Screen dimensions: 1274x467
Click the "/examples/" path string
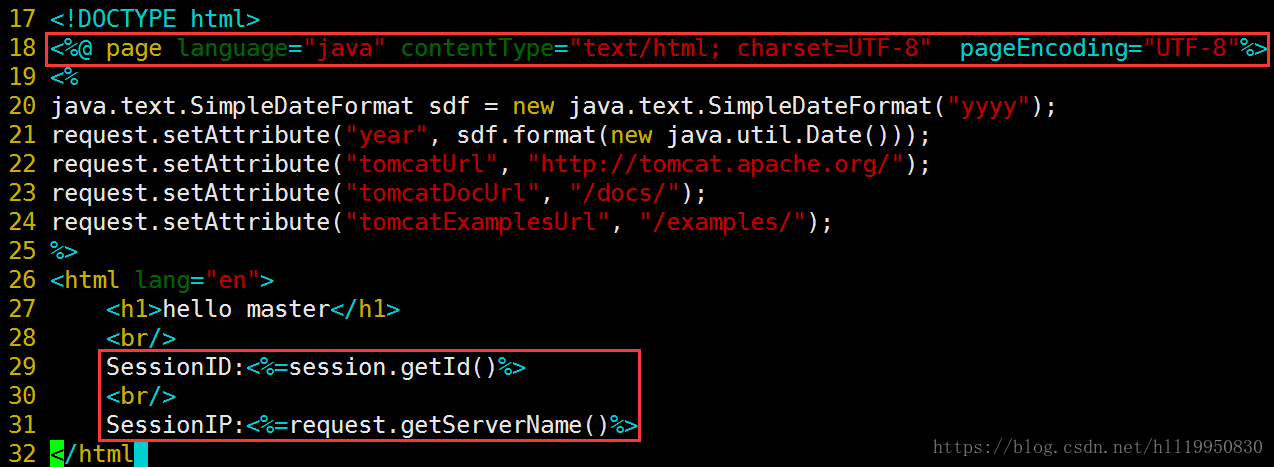(x=723, y=222)
